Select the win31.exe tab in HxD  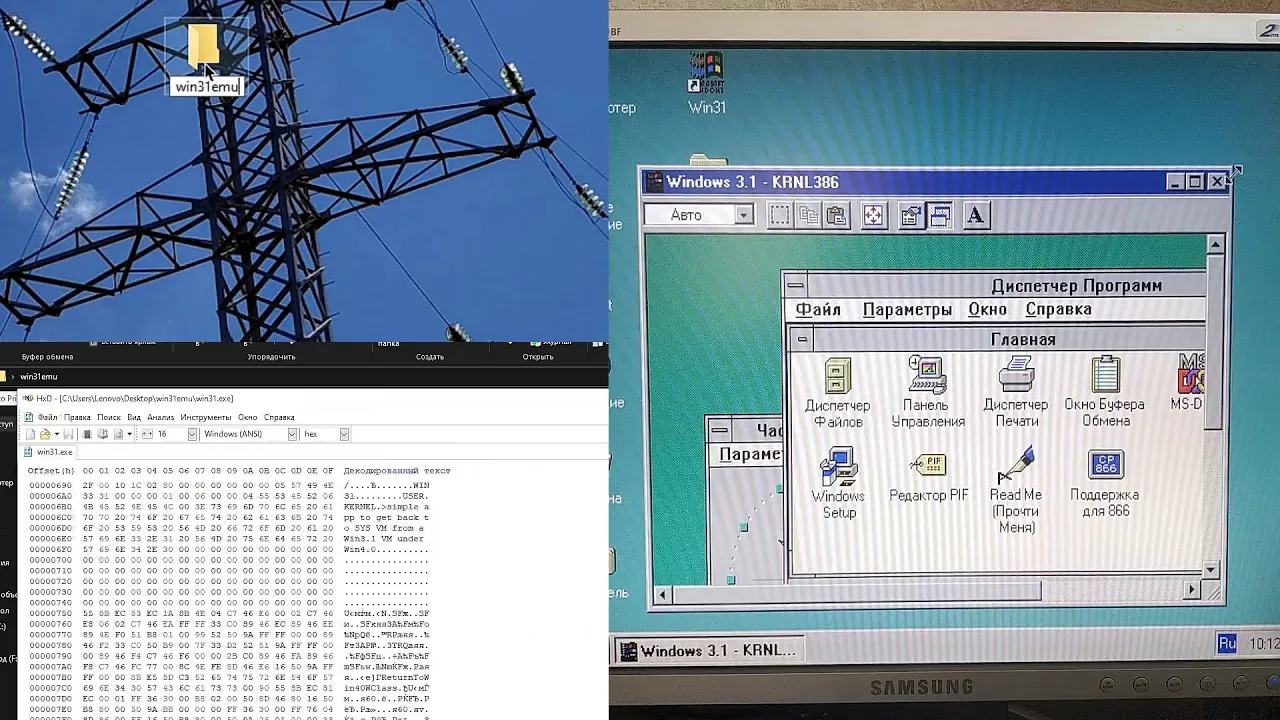pyautogui.click(x=50, y=452)
